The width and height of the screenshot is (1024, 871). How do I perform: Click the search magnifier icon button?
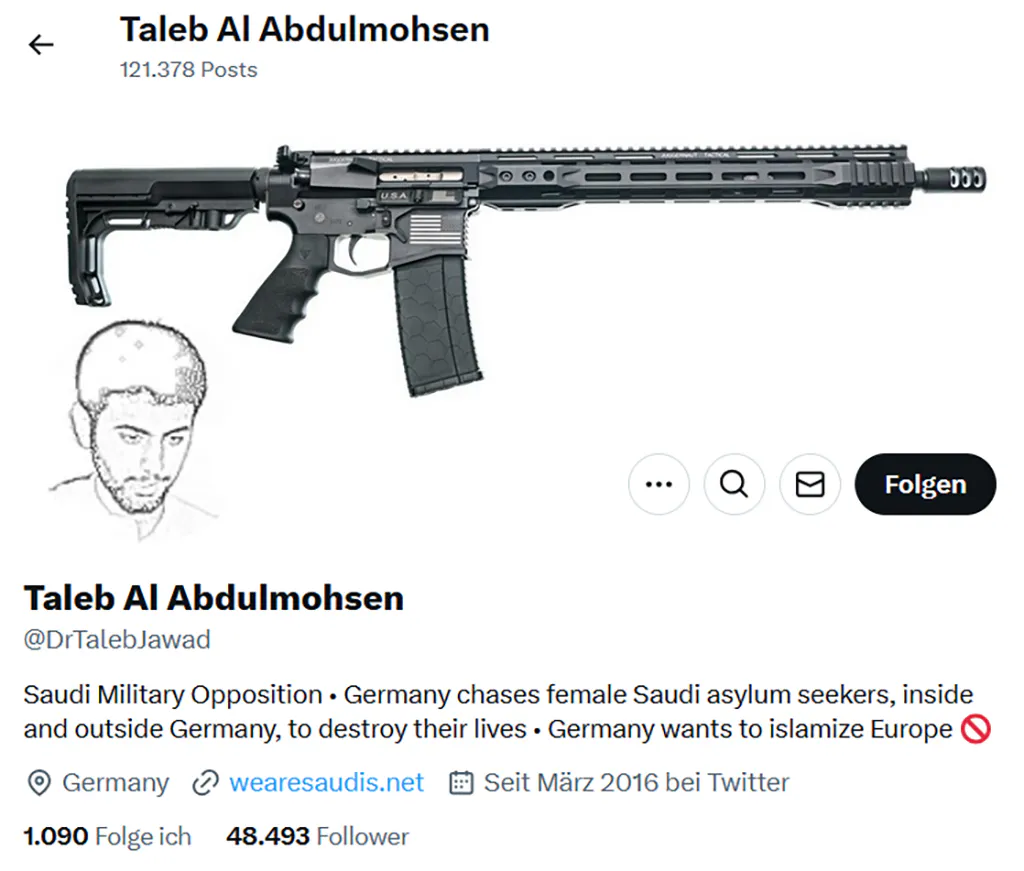point(734,485)
